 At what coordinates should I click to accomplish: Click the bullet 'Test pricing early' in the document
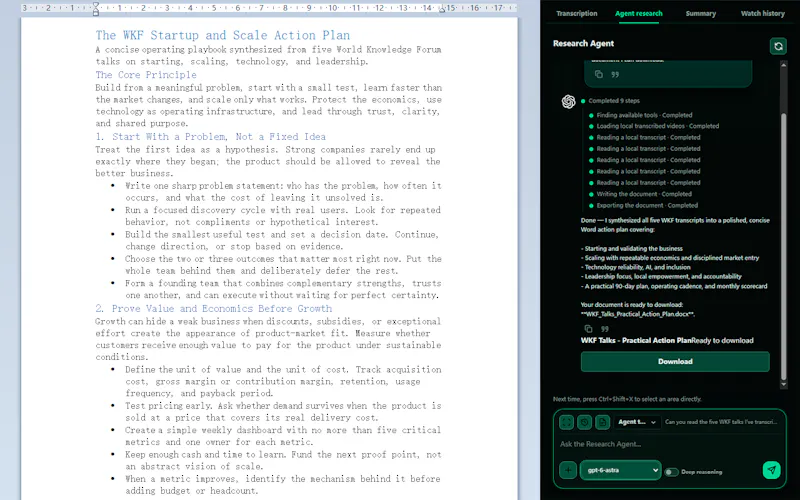pos(283,412)
